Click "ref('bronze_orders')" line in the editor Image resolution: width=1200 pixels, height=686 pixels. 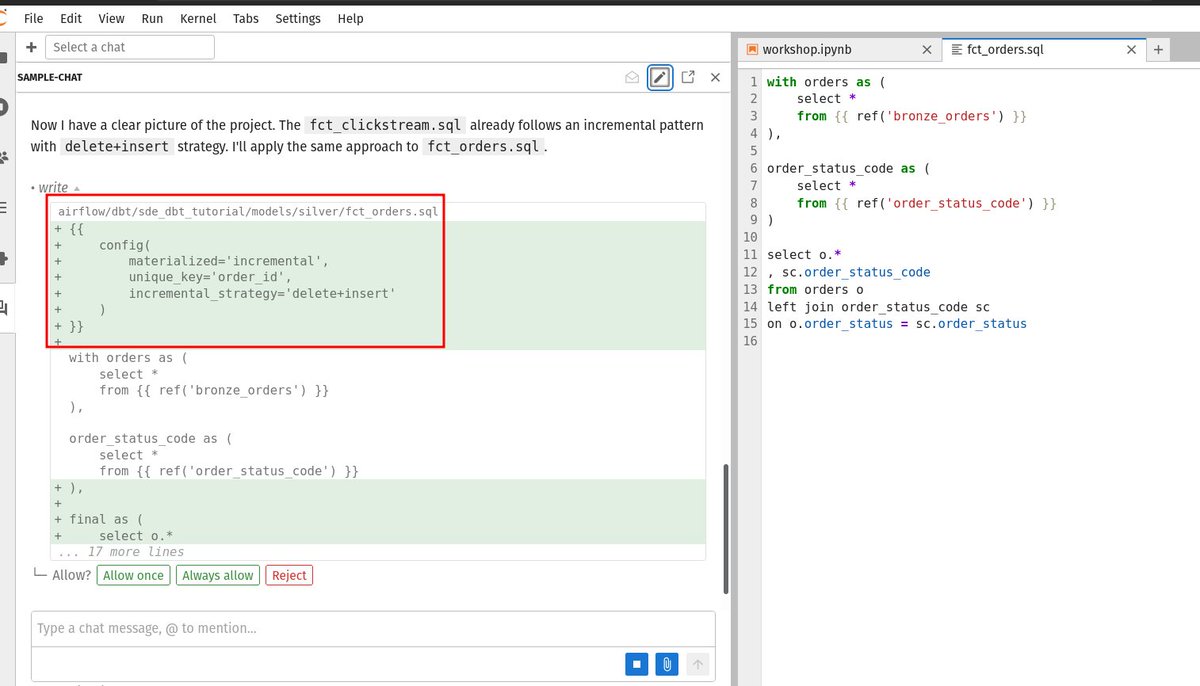912,116
